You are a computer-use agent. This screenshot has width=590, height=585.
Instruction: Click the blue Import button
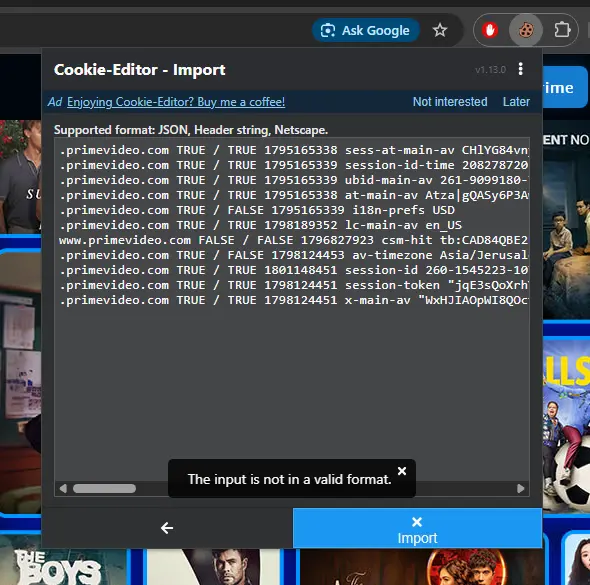pos(417,528)
